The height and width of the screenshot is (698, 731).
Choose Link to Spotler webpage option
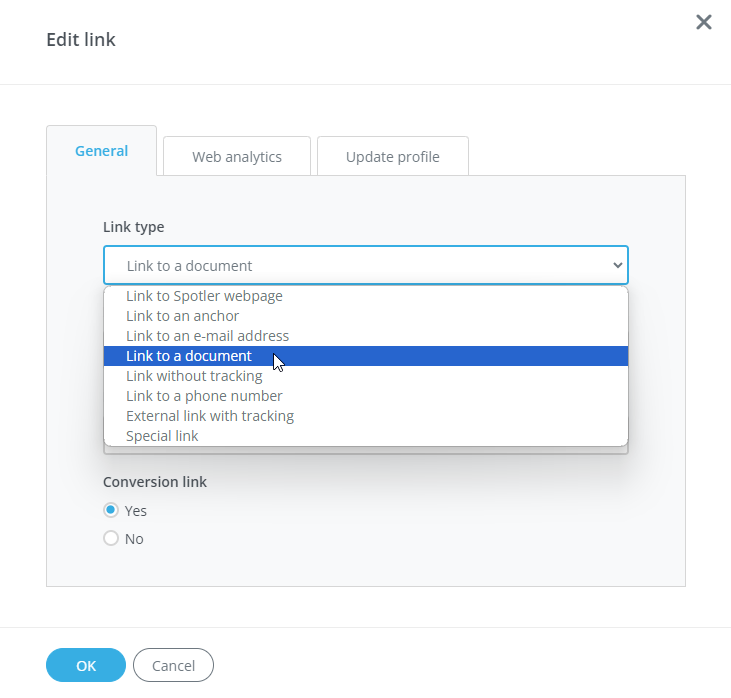[204, 296]
